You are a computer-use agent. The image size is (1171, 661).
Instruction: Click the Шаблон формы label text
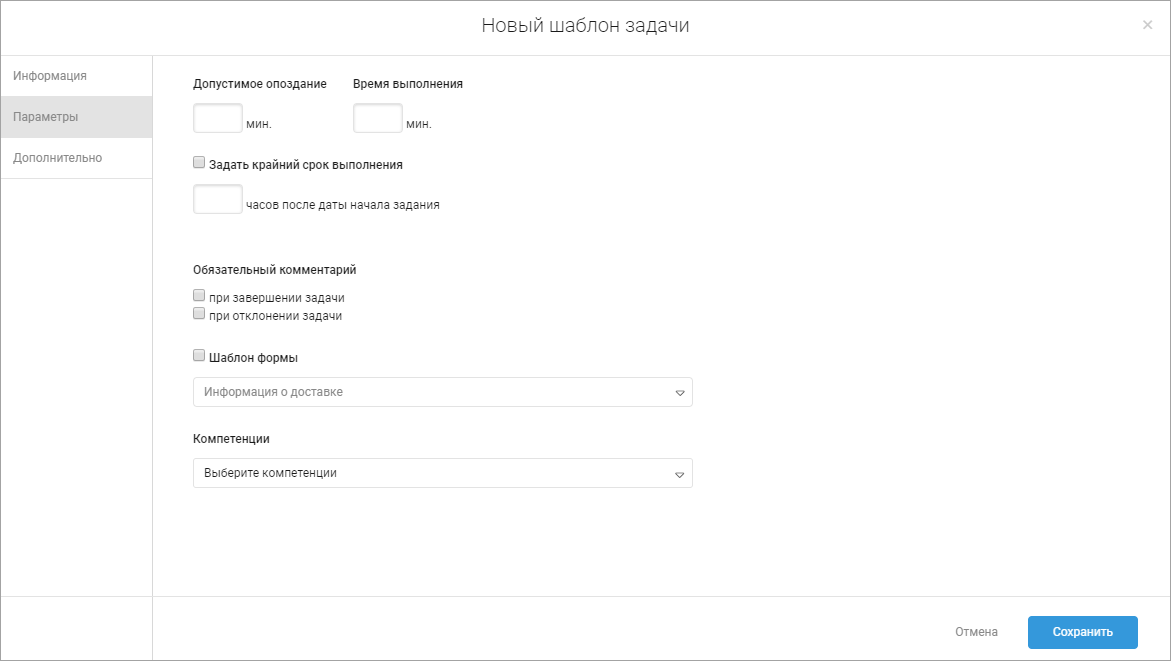pos(253,357)
